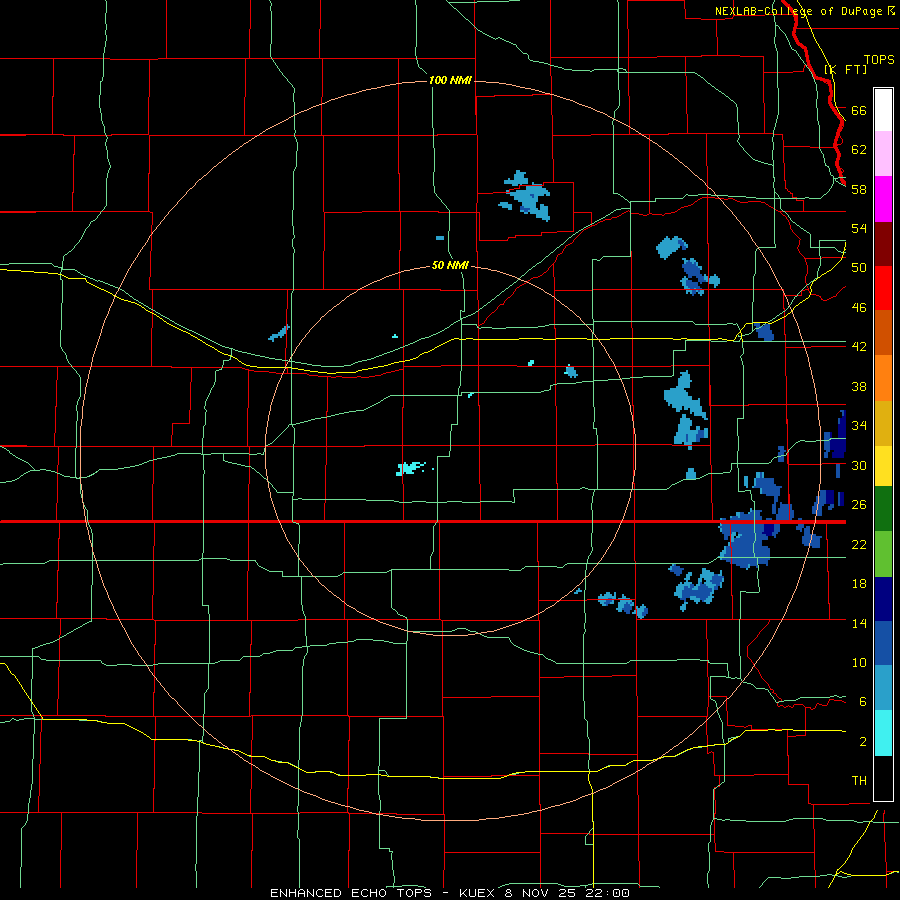The image size is (900, 900).
Task: Pick the light pink legend swatch
Action: [x=883, y=153]
